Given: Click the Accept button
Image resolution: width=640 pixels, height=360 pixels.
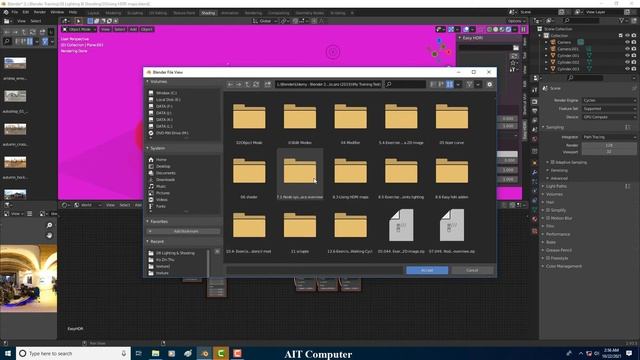Looking at the screenshot, I should (x=427, y=270).
